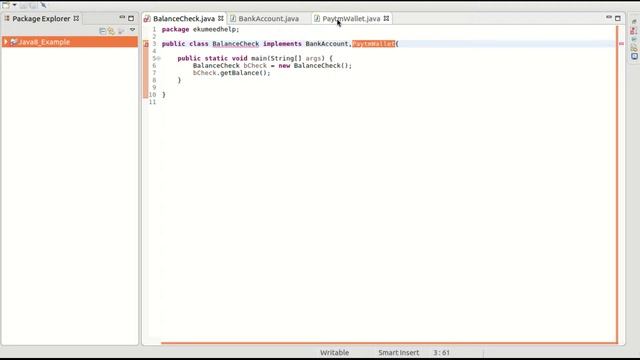The image size is (640, 360).
Task: Click the Smart Insert status bar entry
Action: (398, 353)
